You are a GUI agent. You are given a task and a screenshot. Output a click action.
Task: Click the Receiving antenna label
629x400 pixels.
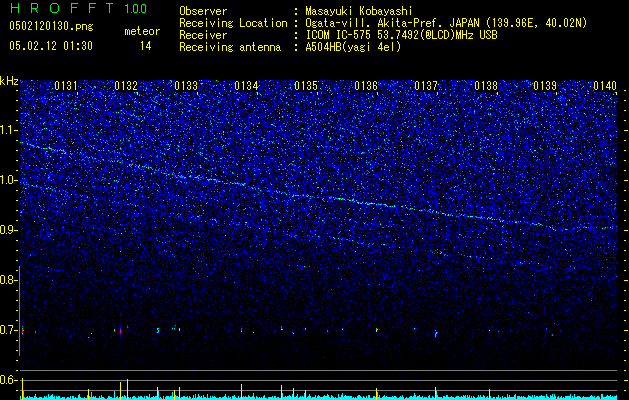(x=230, y=47)
